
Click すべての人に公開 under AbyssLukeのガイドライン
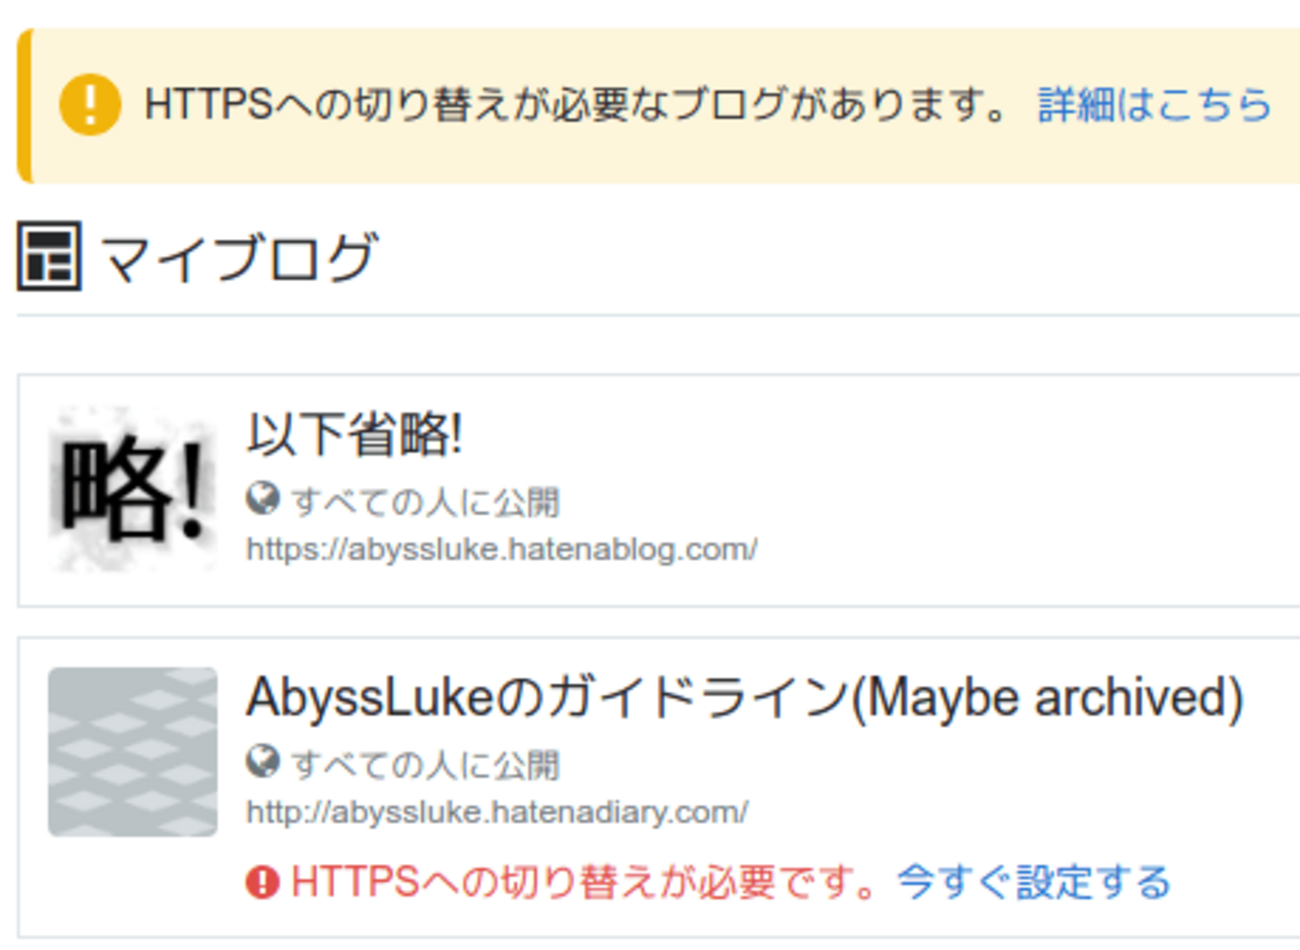coord(425,764)
